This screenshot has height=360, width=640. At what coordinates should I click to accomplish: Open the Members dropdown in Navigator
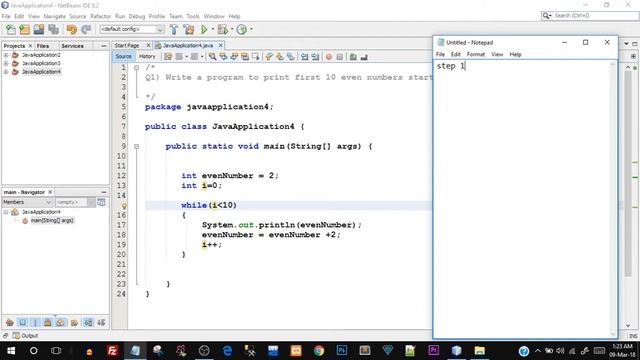(27, 202)
